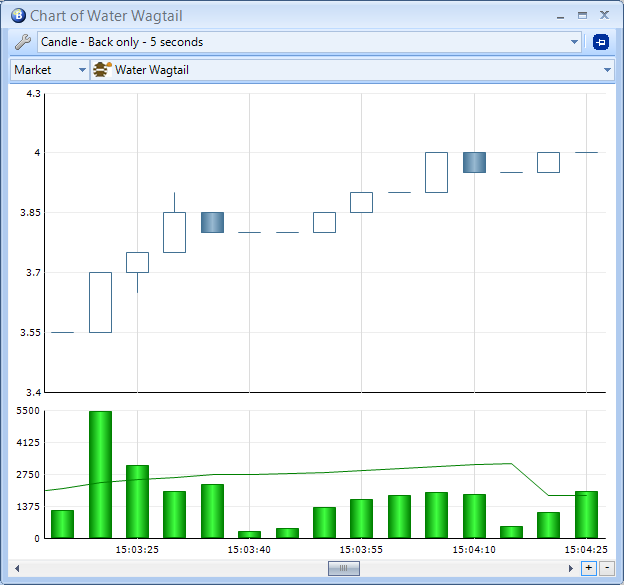Click the filled candle at the 4 price level
The width and height of the screenshot is (624, 585).
[474, 162]
